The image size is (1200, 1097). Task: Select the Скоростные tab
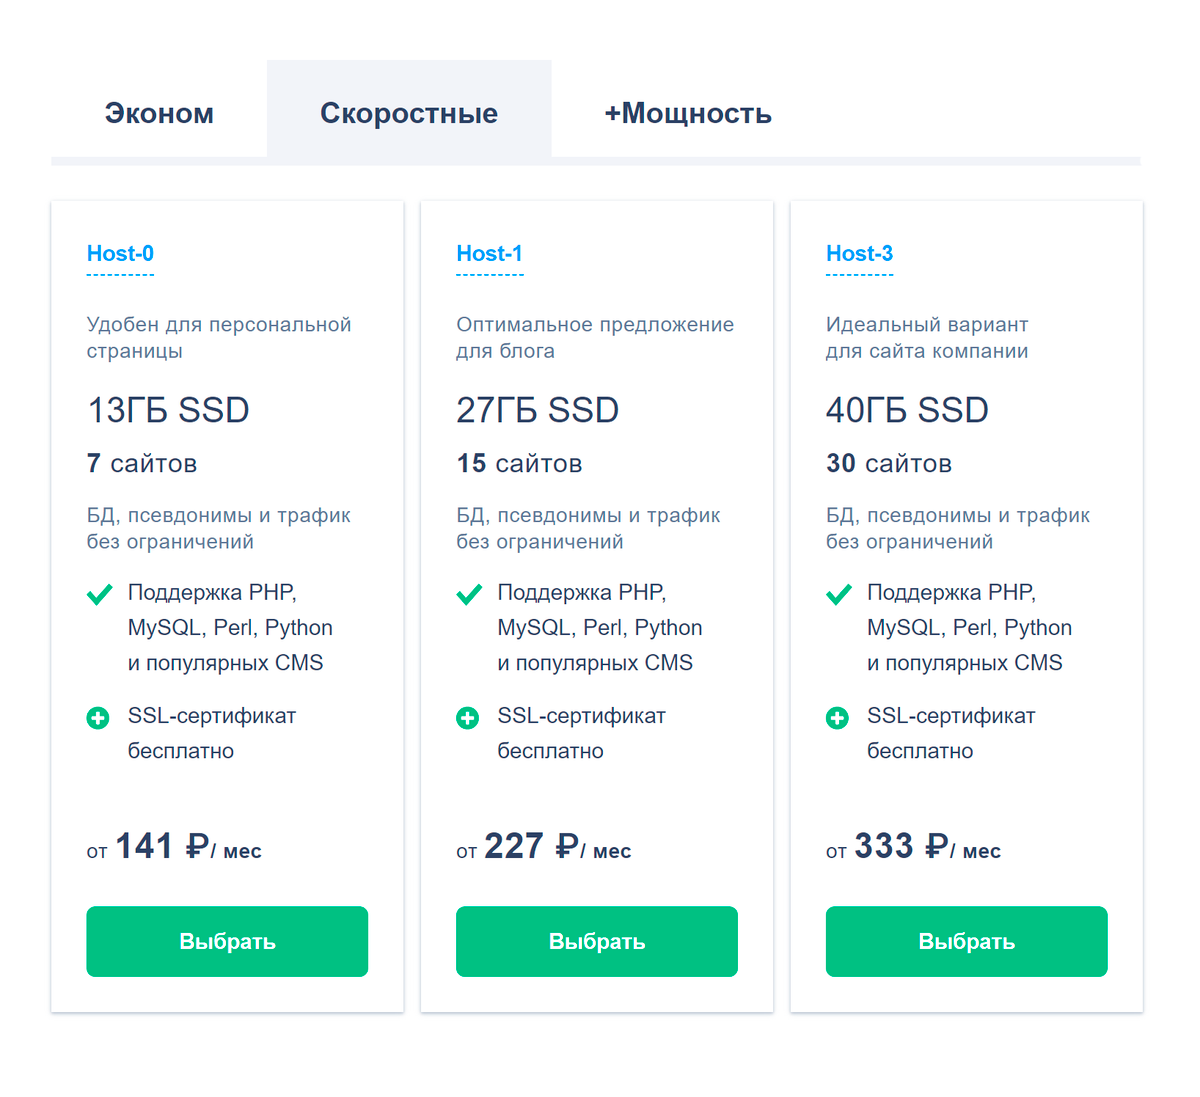coord(409,113)
